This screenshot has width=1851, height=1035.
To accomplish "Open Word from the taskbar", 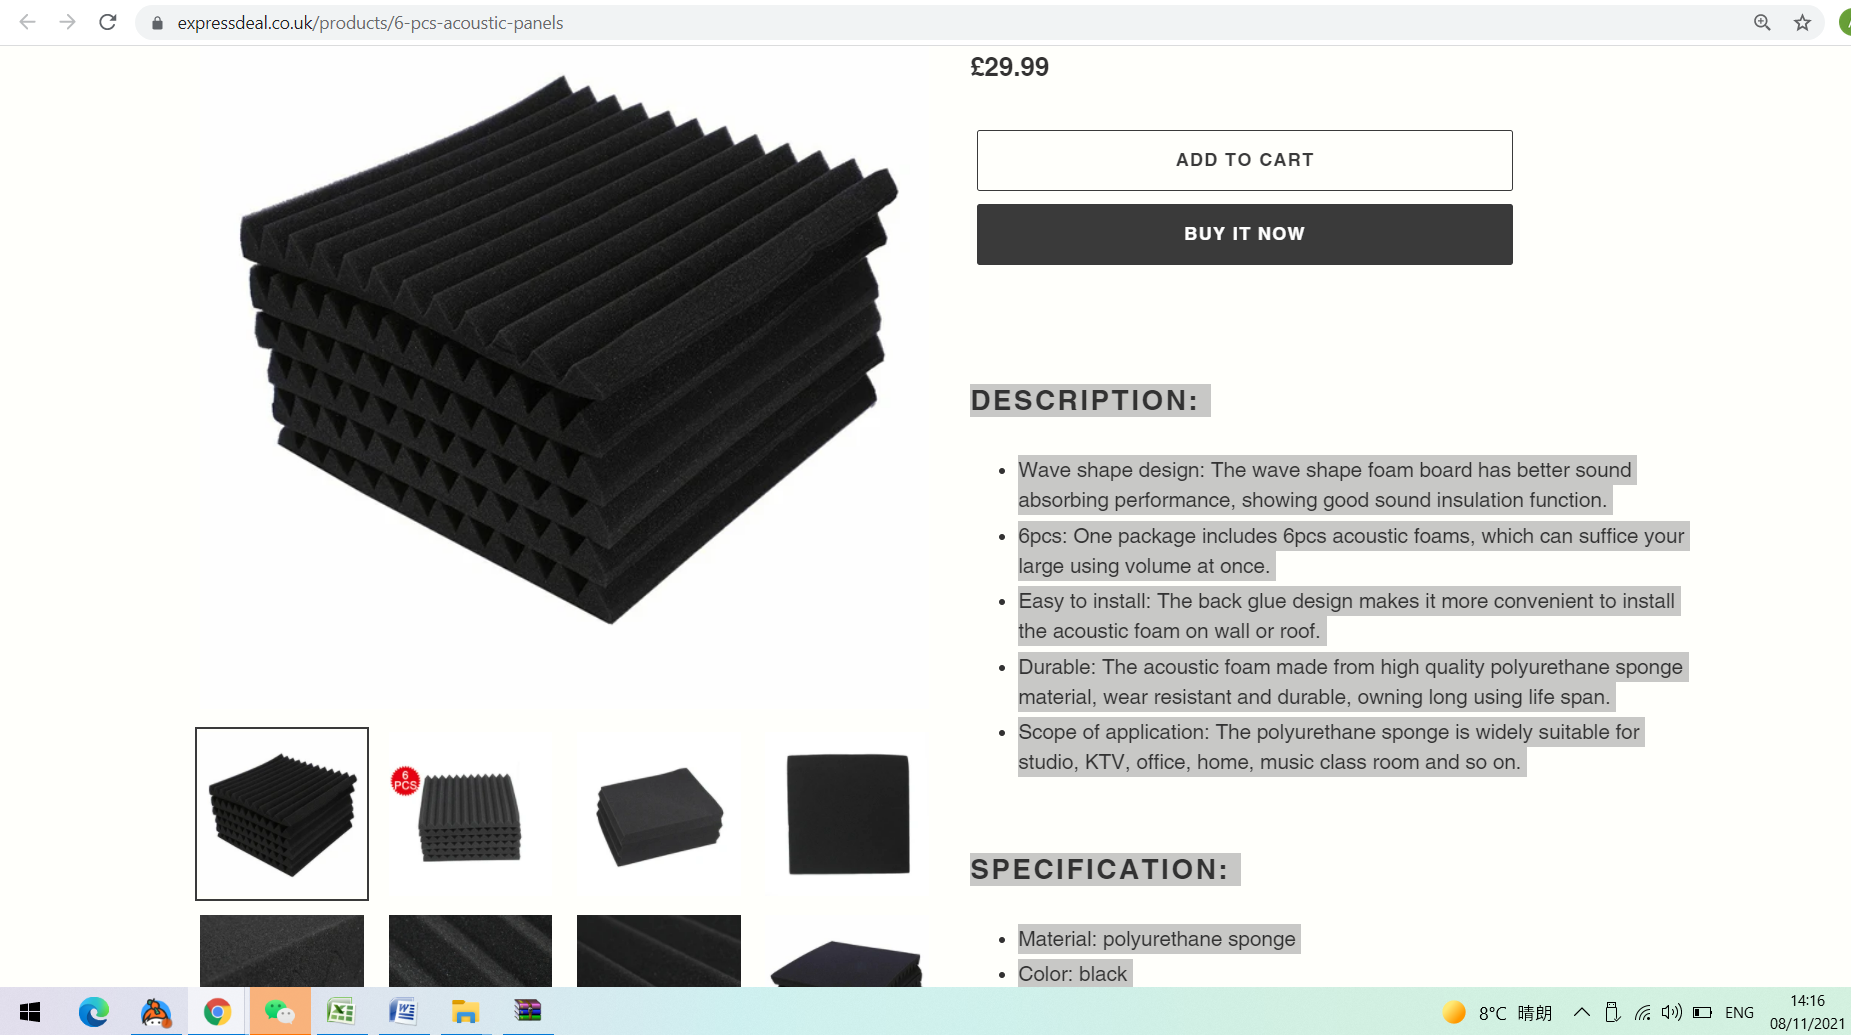I will coord(403,1012).
